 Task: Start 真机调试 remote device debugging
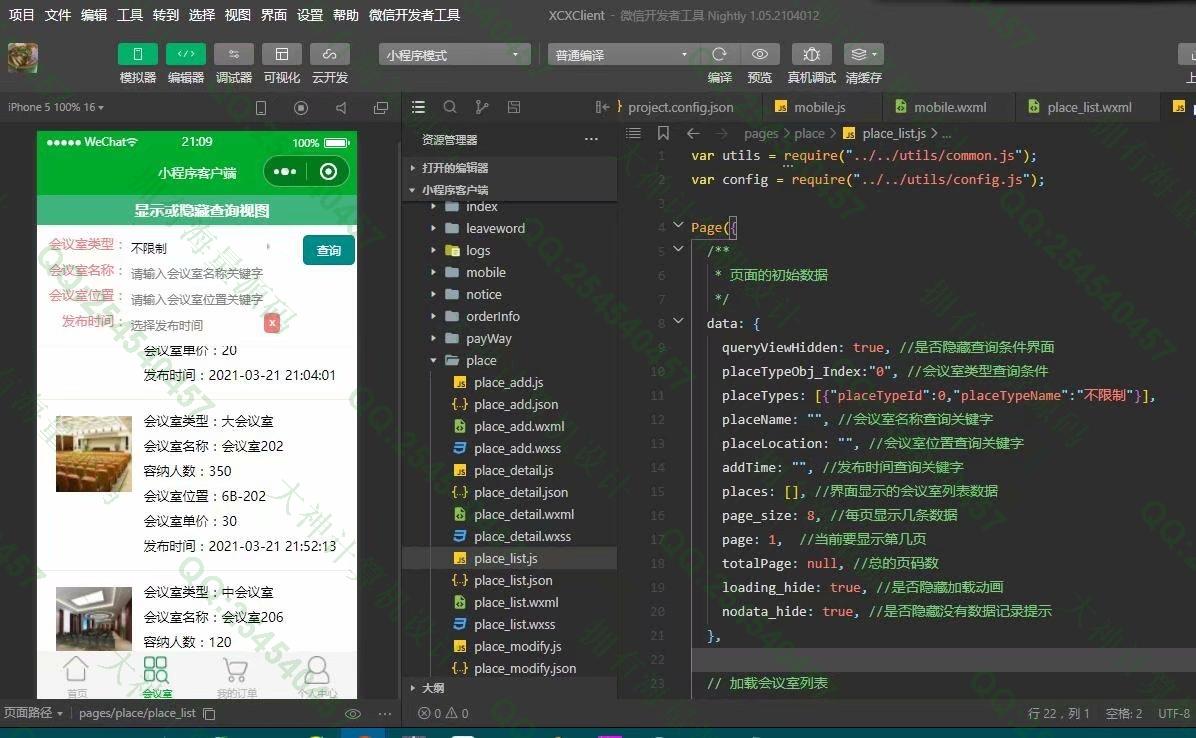pyautogui.click(x=812, y=54)
